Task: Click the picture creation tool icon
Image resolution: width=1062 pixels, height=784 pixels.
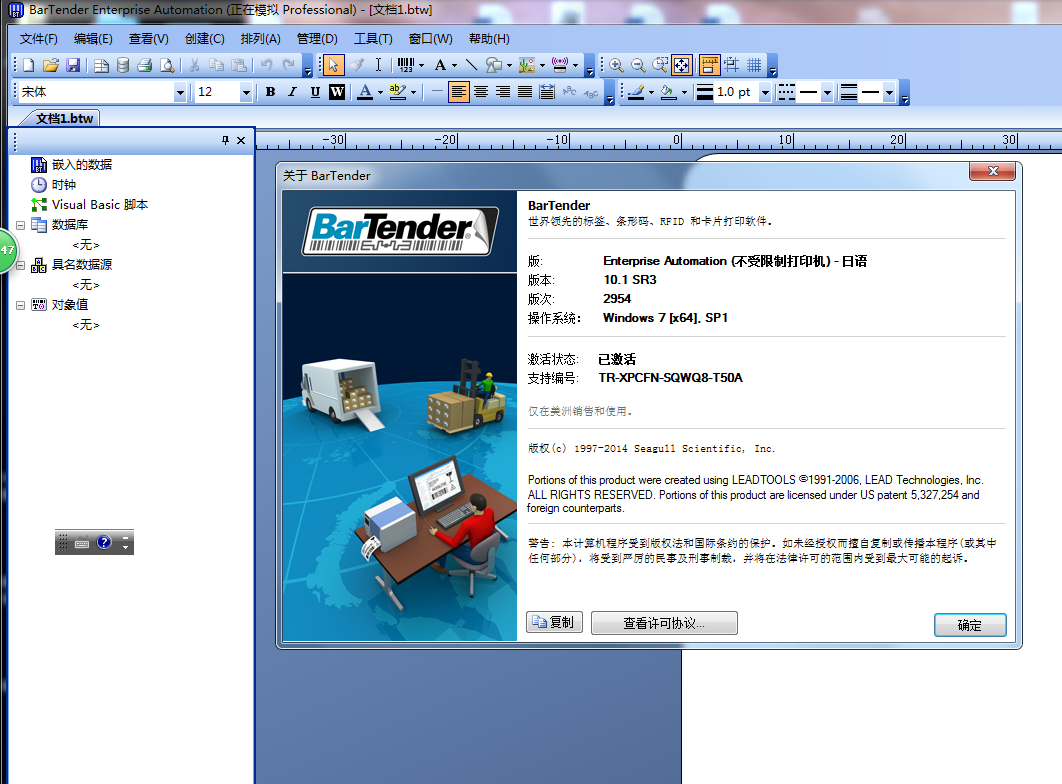Action: click(x=526, y=65)
